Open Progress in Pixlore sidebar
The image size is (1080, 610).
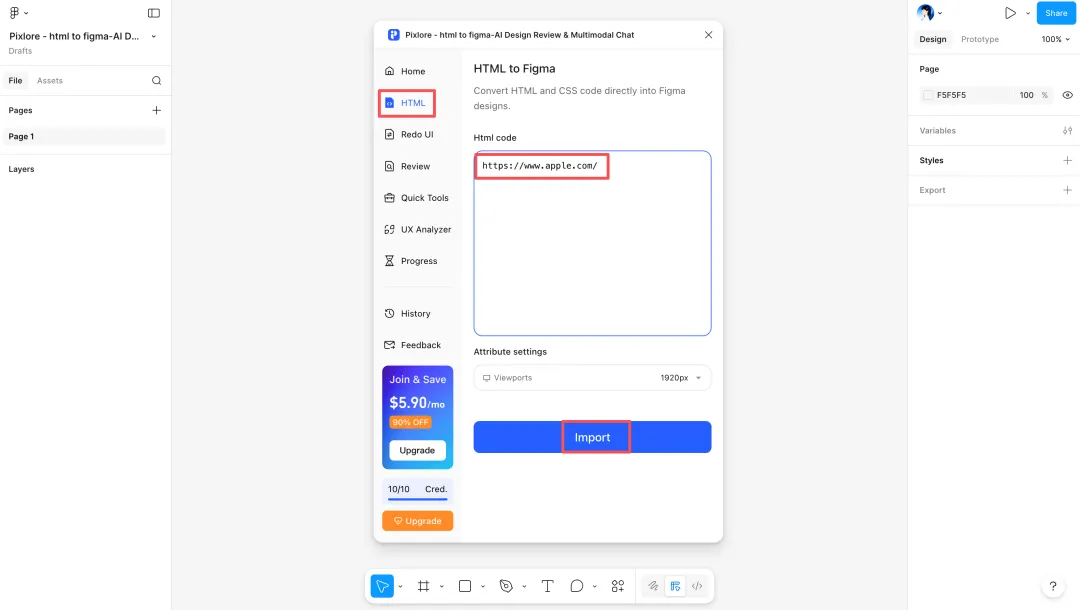[x=411, y=261]
